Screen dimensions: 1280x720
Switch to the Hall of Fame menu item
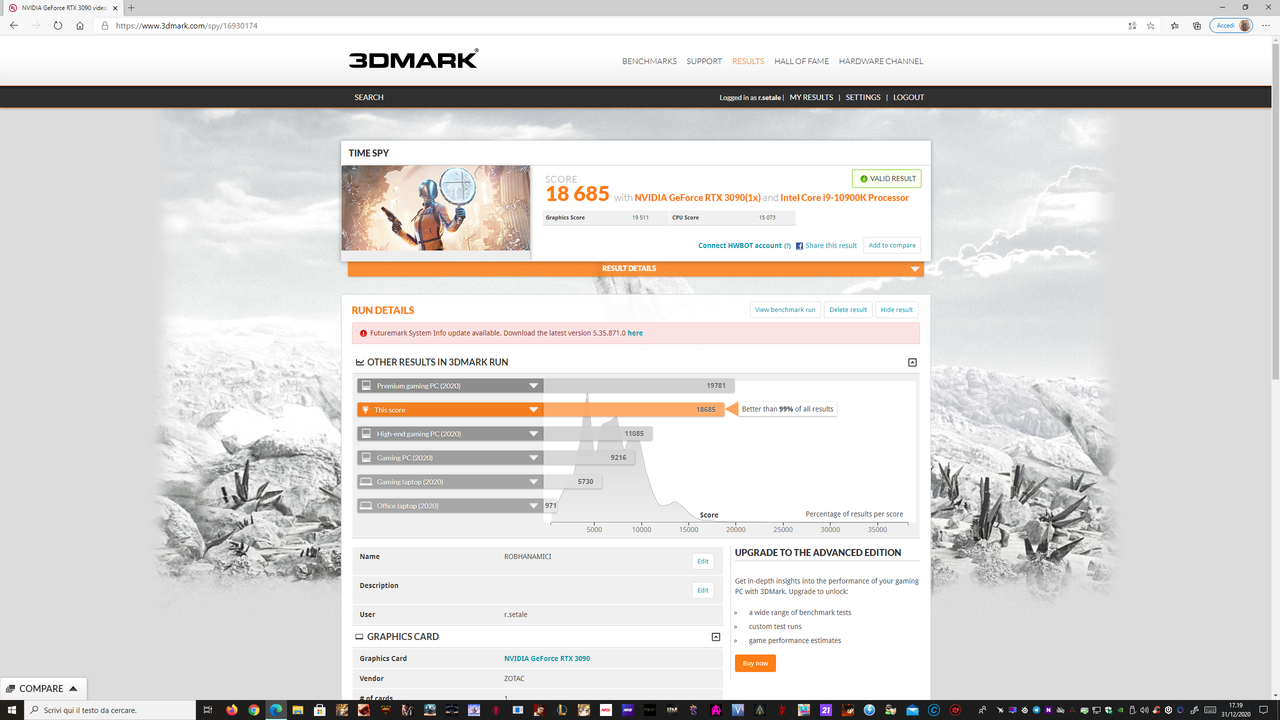click(x=800, y=61)
